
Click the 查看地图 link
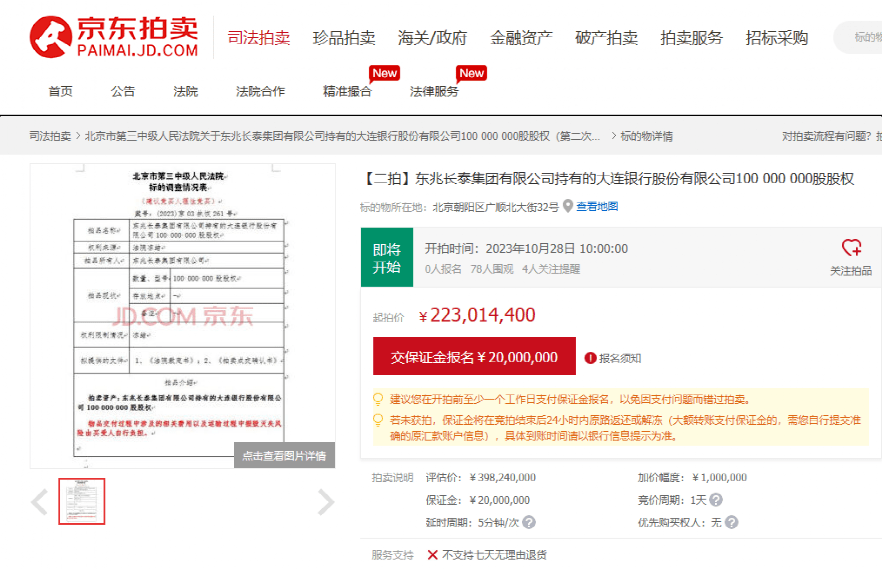click(x=597, y=207)
